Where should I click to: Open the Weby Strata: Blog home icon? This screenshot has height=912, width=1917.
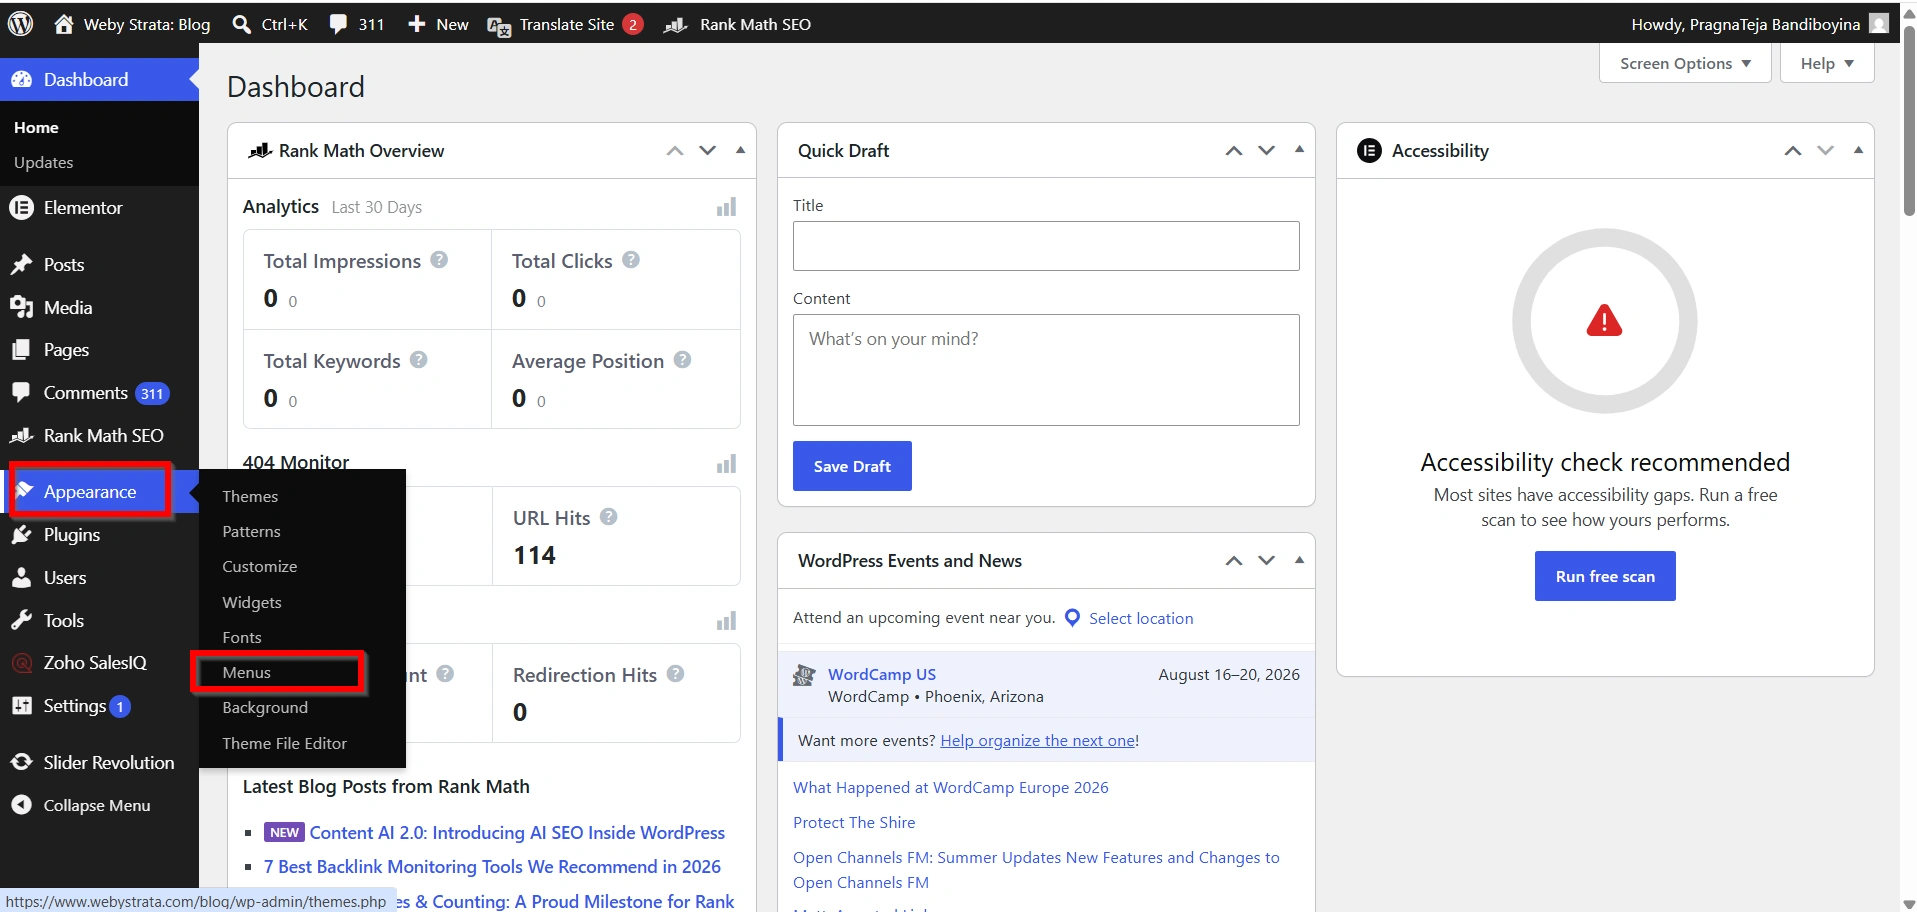(64, 24)
